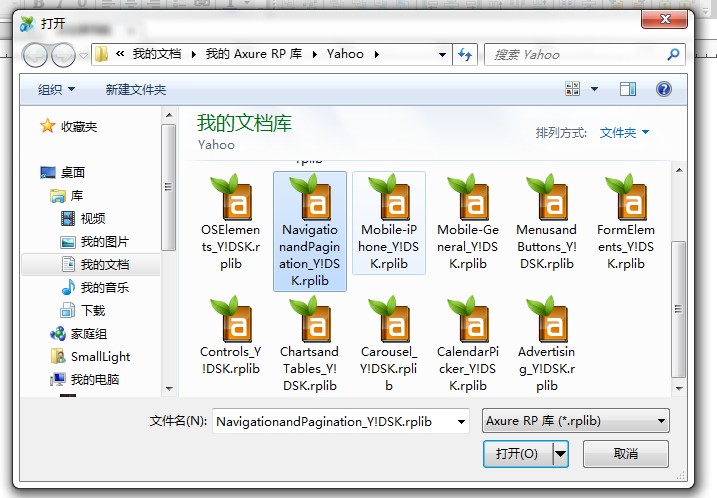Click the file list scrollbar thumb
The image size is (717, 498).
[679, 309]
